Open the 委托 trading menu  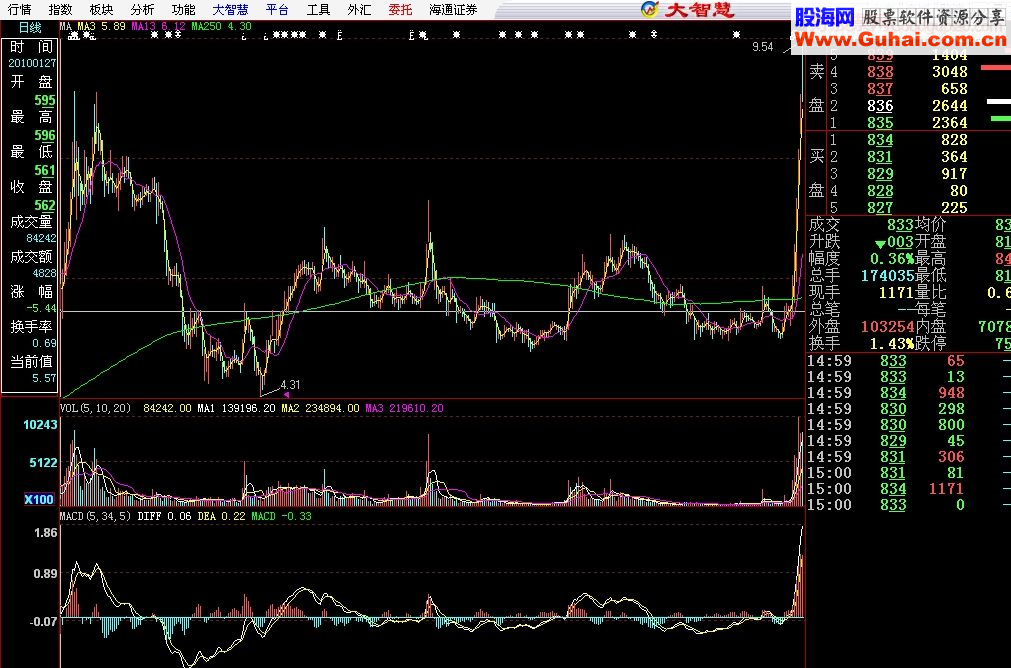click(x=400, y=9)
